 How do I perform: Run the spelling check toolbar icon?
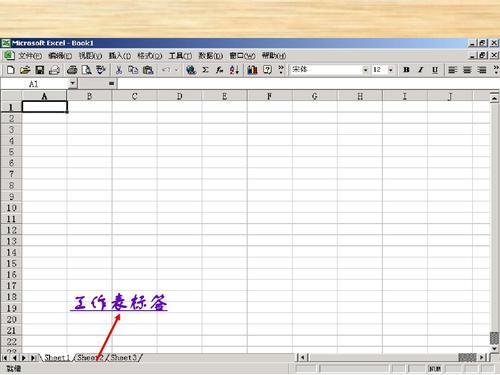[101, 70]
